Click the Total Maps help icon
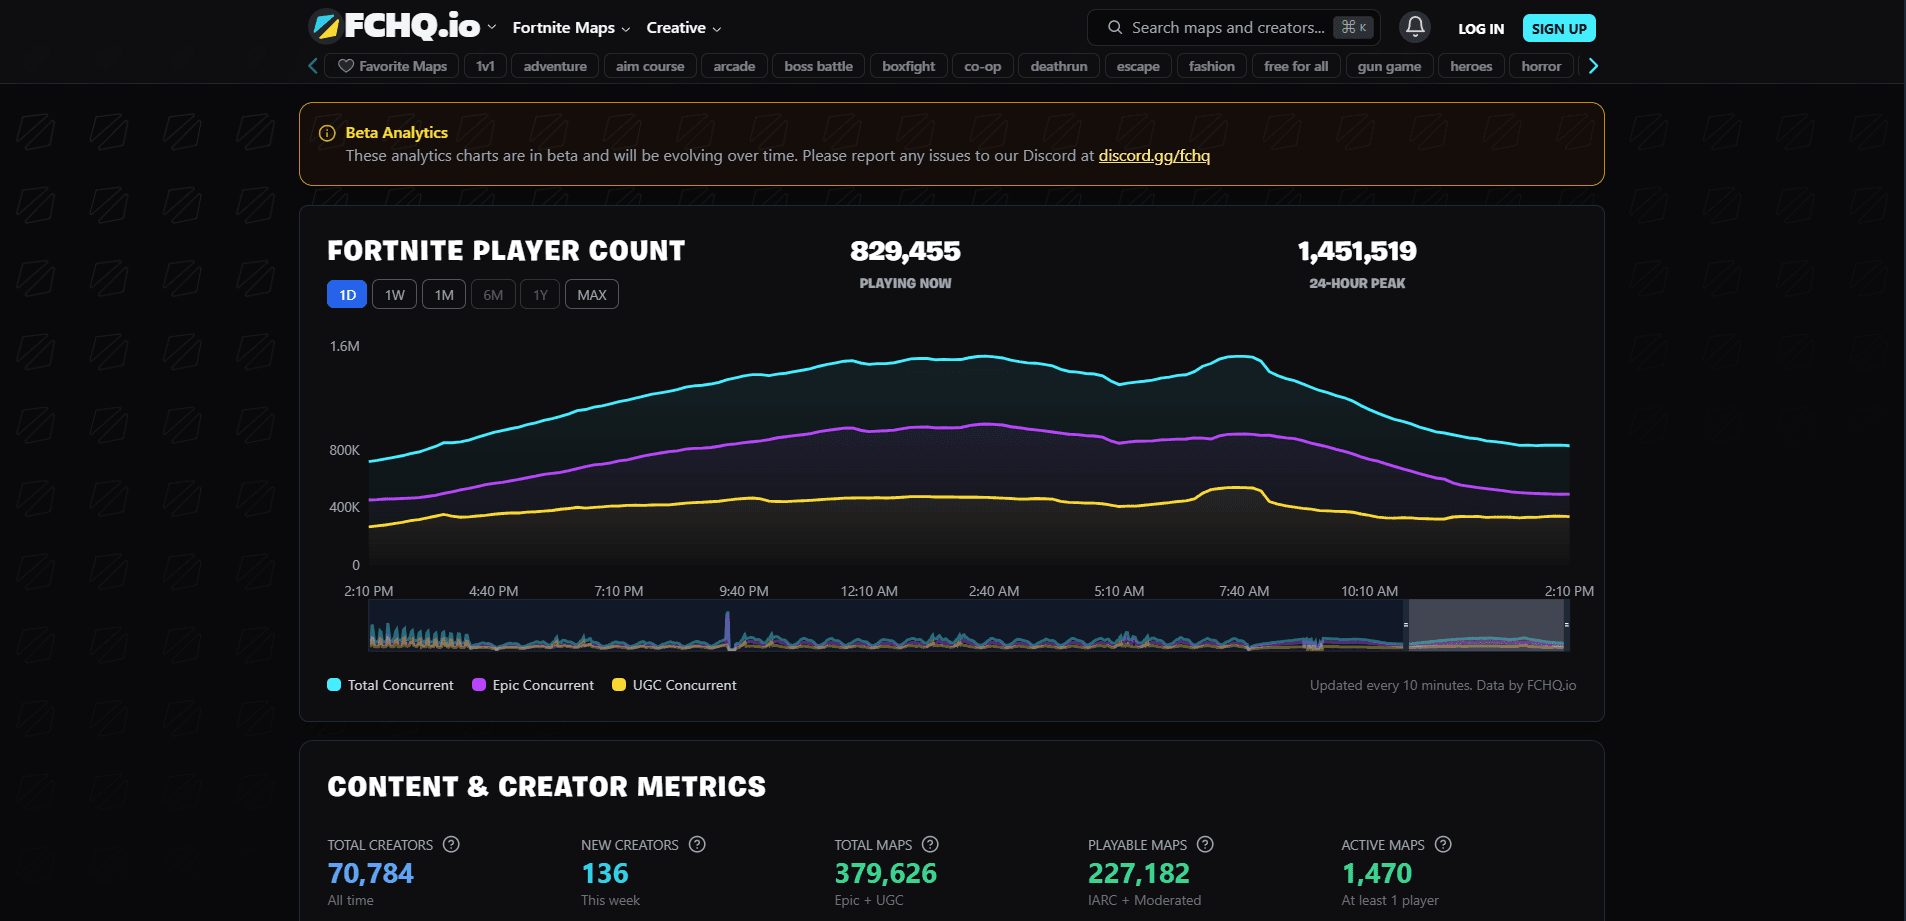1906x921 pixels. point(930,844)
